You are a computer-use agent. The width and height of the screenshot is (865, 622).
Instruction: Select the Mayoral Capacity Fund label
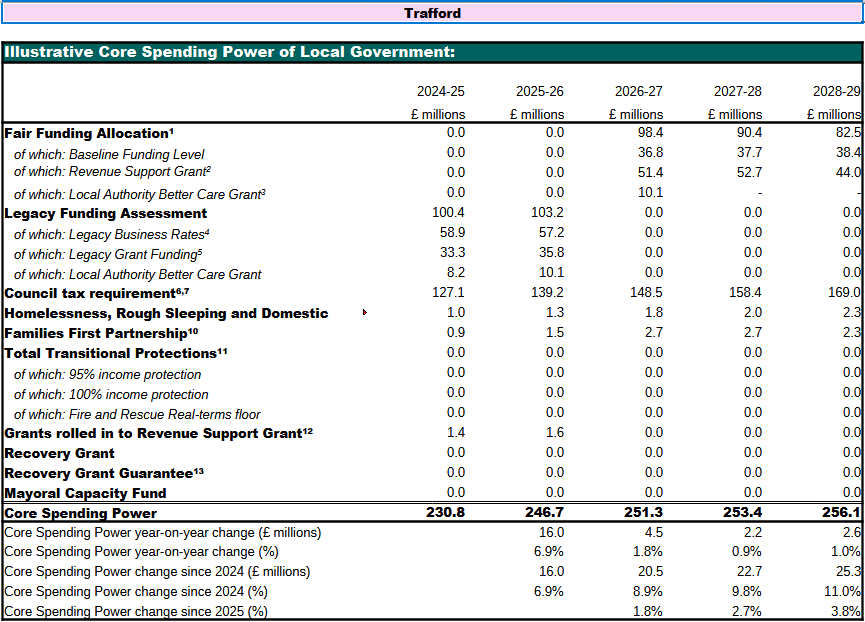(85, 493)
